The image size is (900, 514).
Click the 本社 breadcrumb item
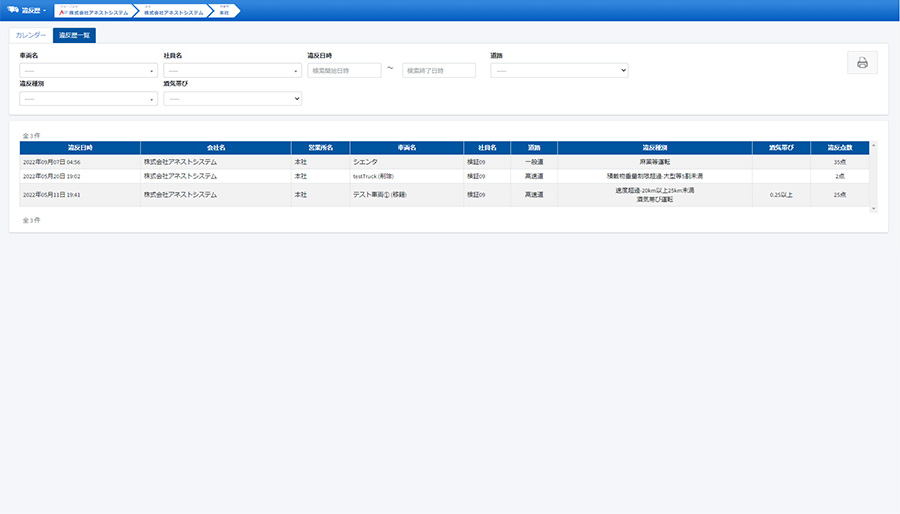(x=224, y=11)
